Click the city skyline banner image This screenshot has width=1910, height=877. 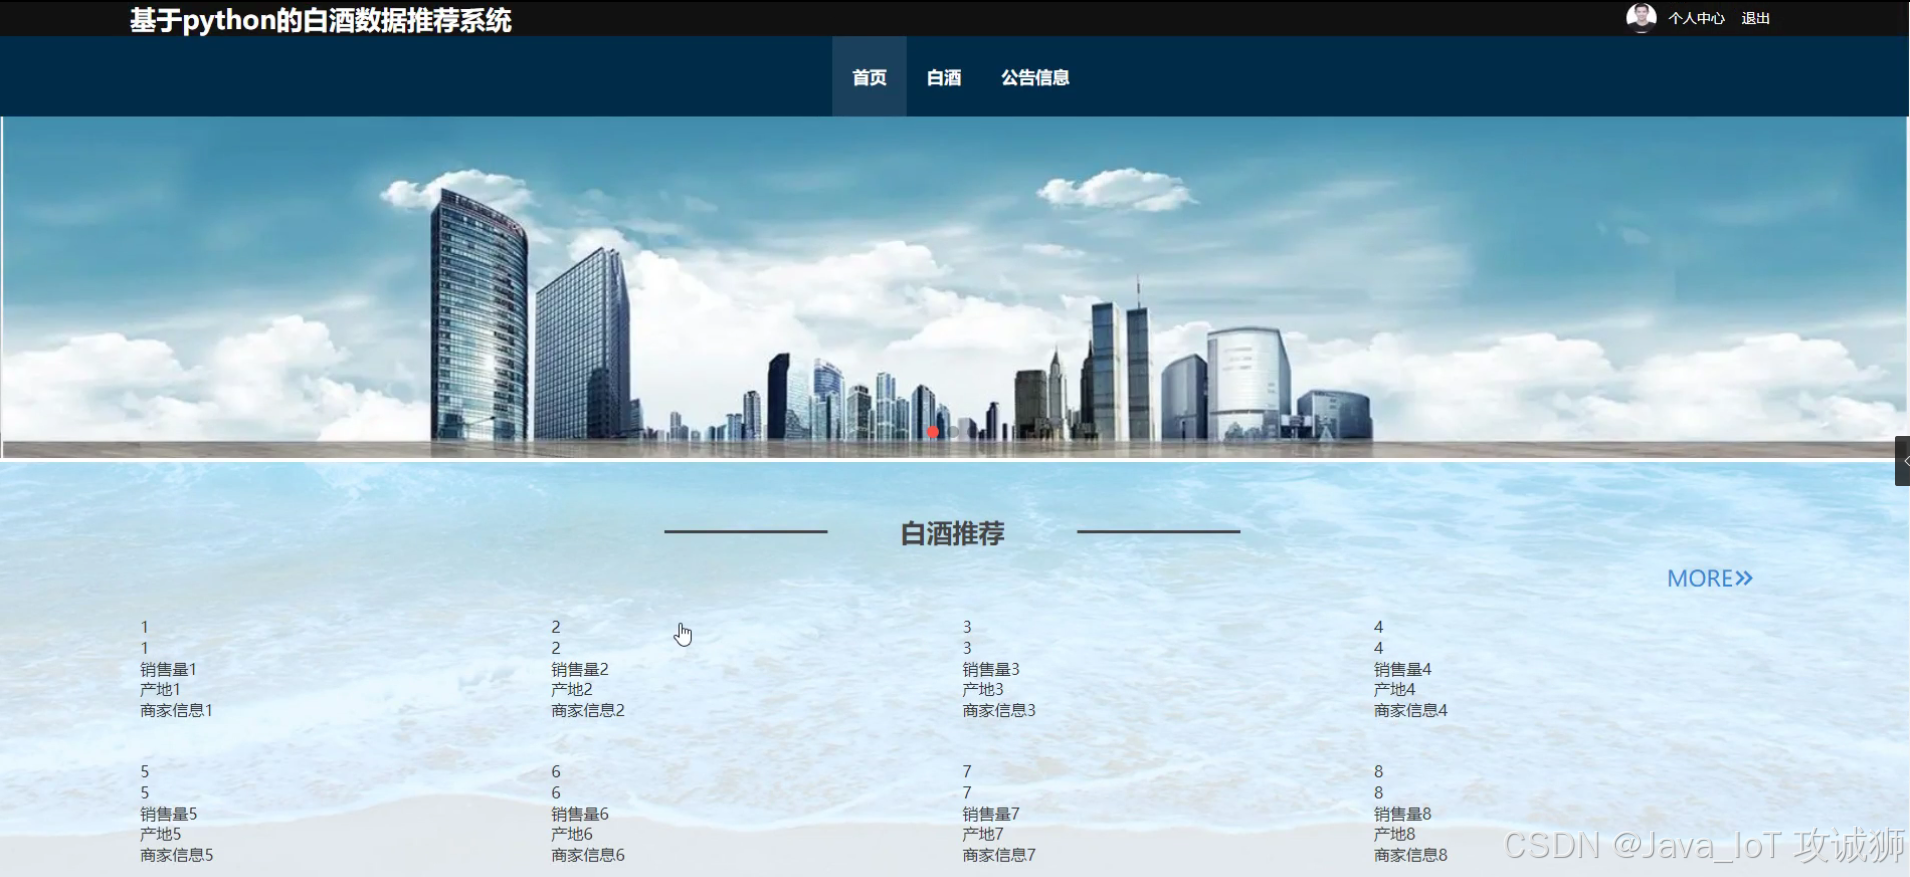click(955, 288)
